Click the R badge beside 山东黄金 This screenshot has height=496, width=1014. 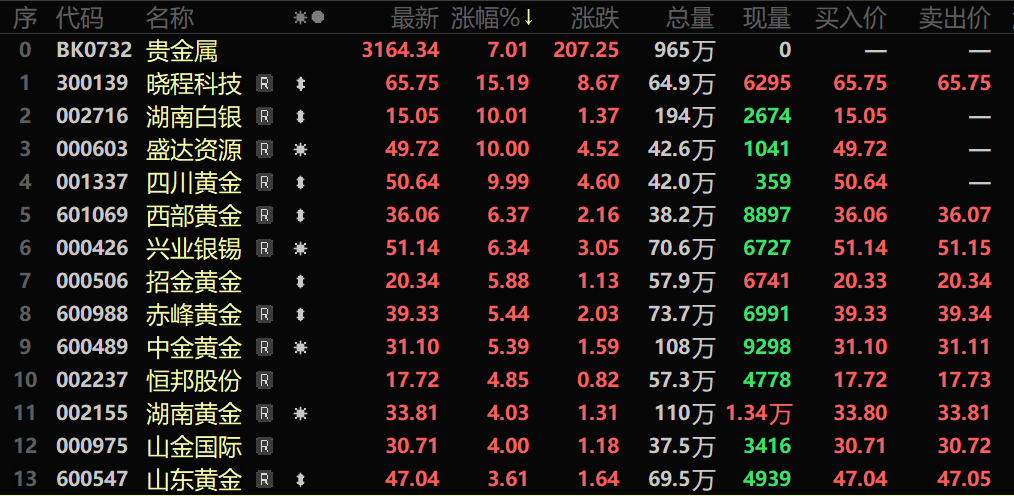(x=264, y=479)
